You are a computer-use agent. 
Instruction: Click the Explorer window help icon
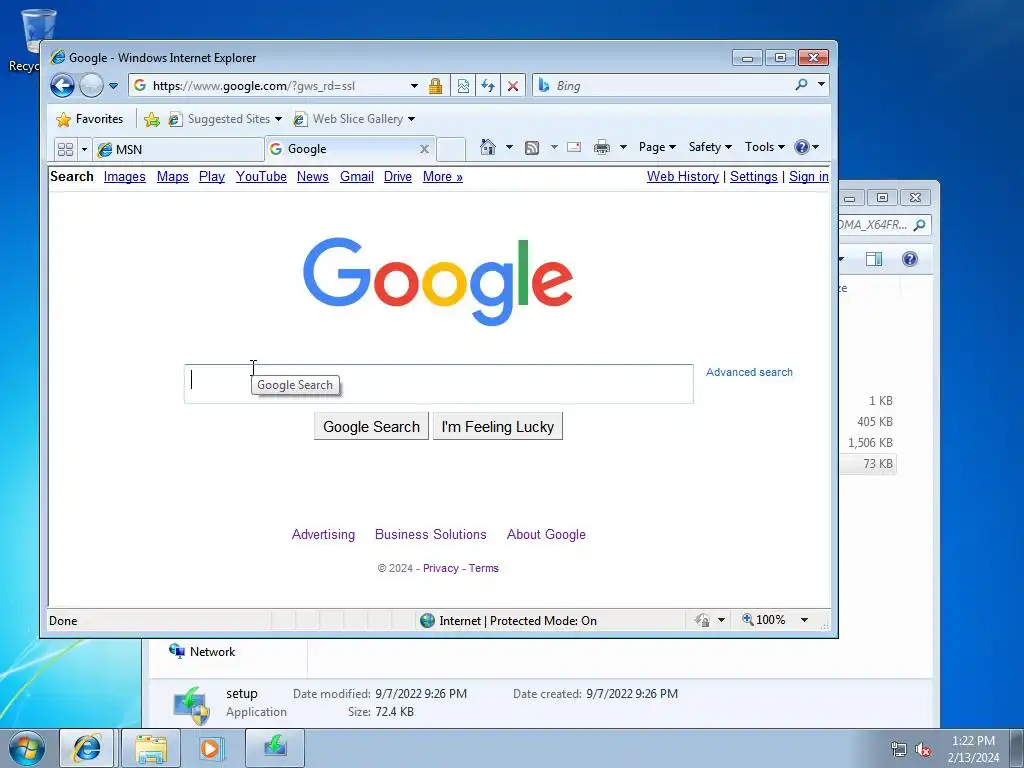pos(910,259)
